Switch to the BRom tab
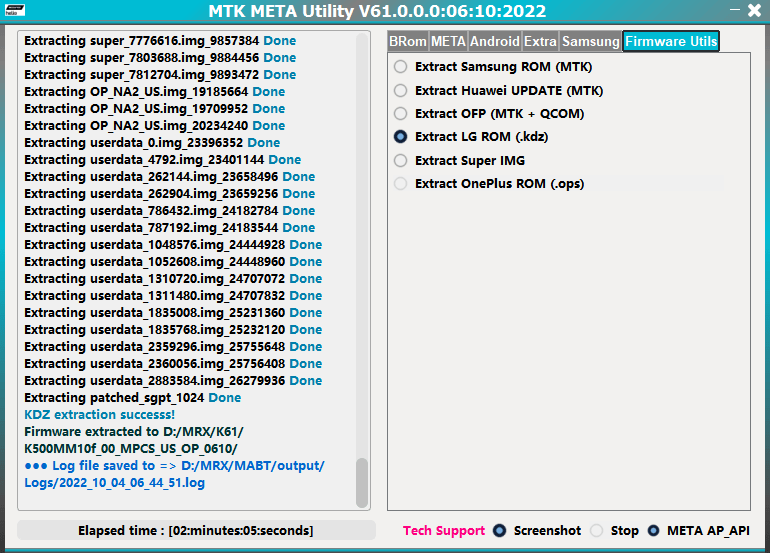Screen dimensions: 770x553 [408, 41]
